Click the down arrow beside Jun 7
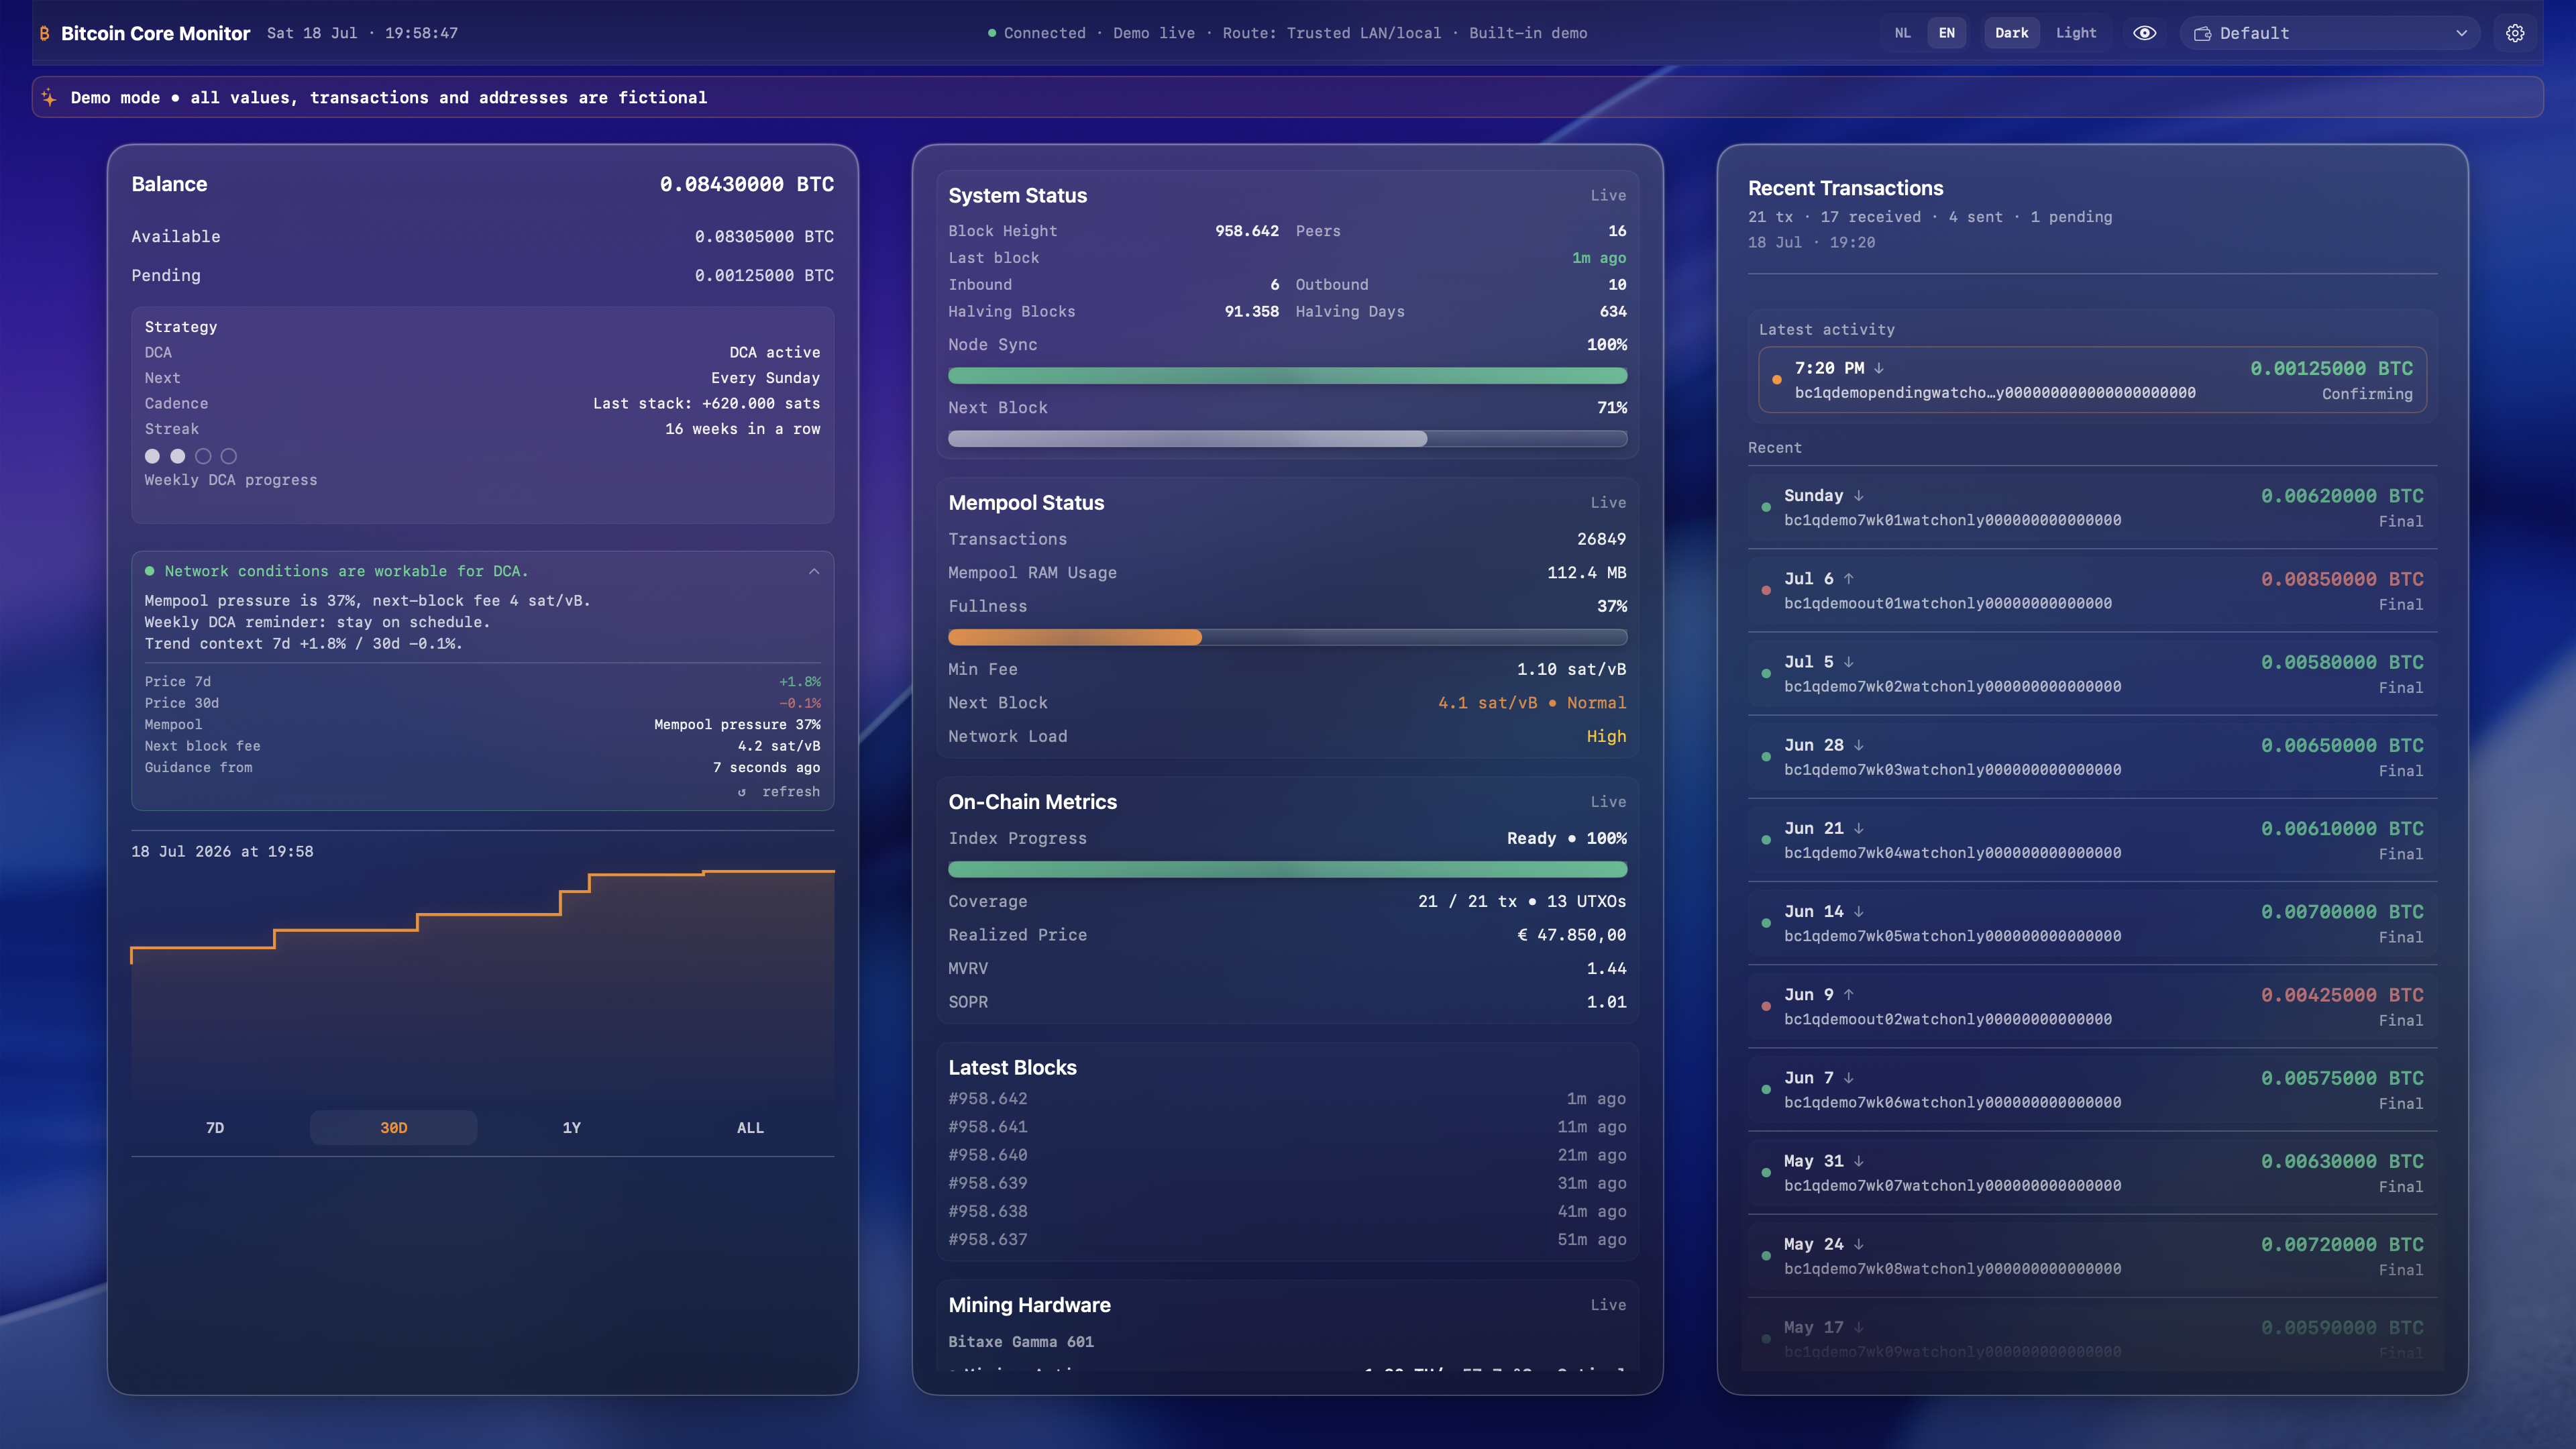 1849,1077
